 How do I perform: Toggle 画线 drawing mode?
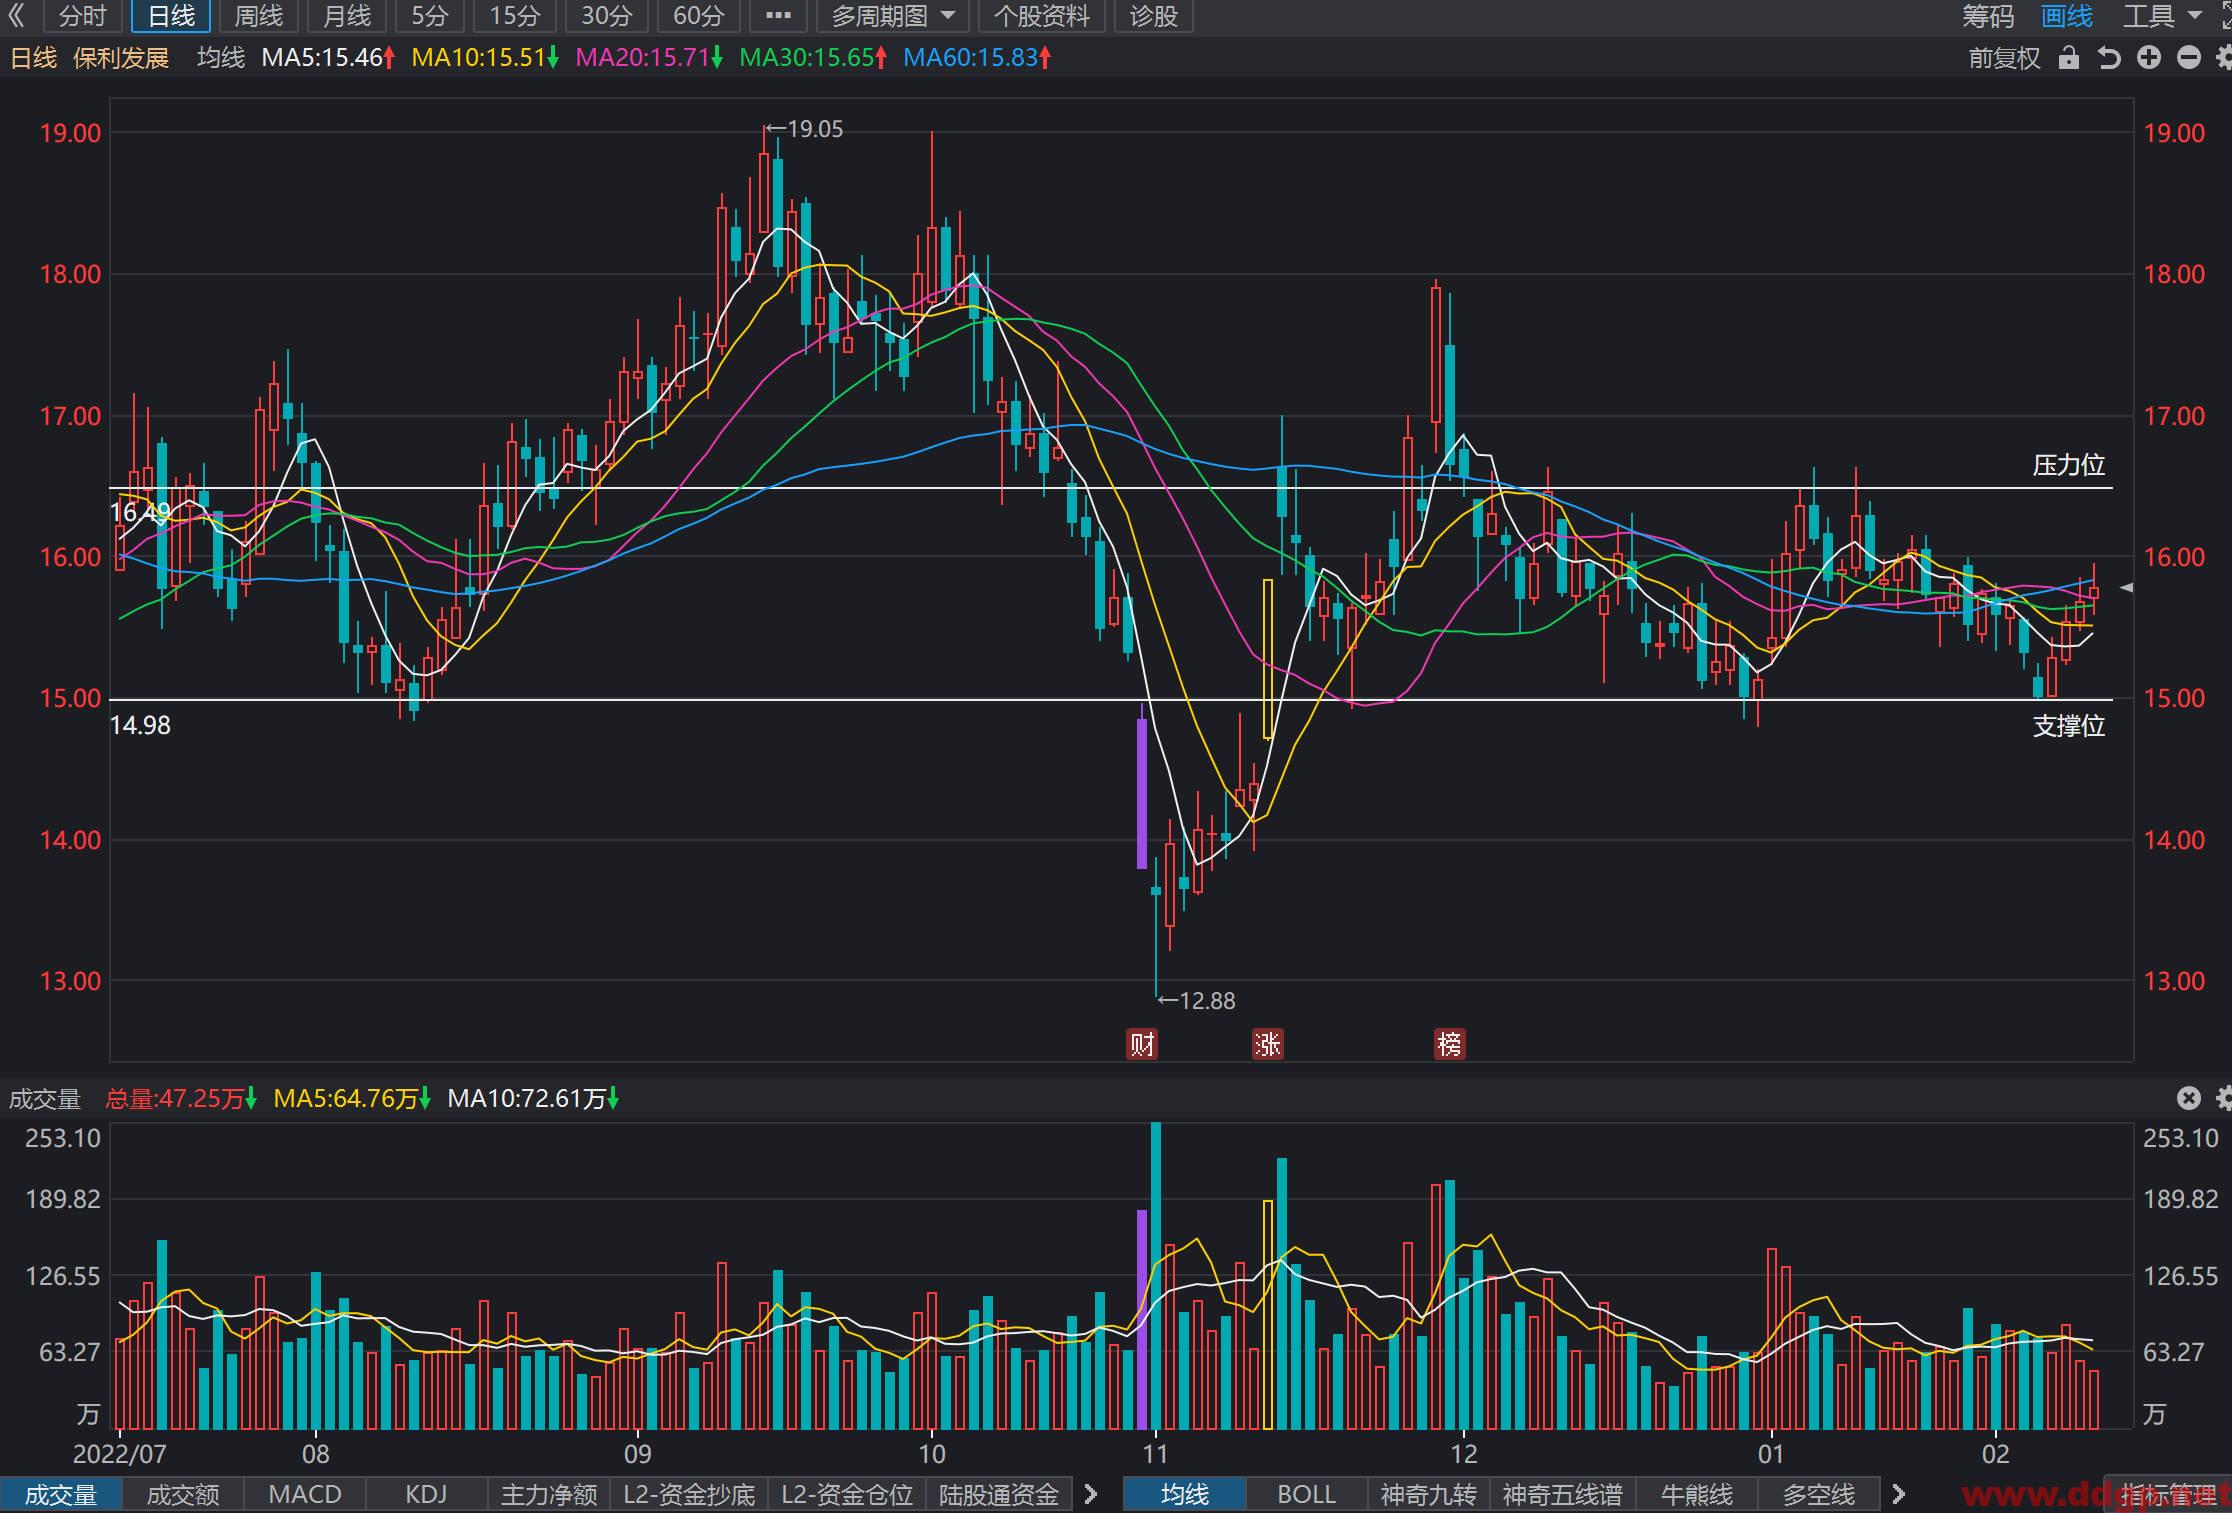2067,16
